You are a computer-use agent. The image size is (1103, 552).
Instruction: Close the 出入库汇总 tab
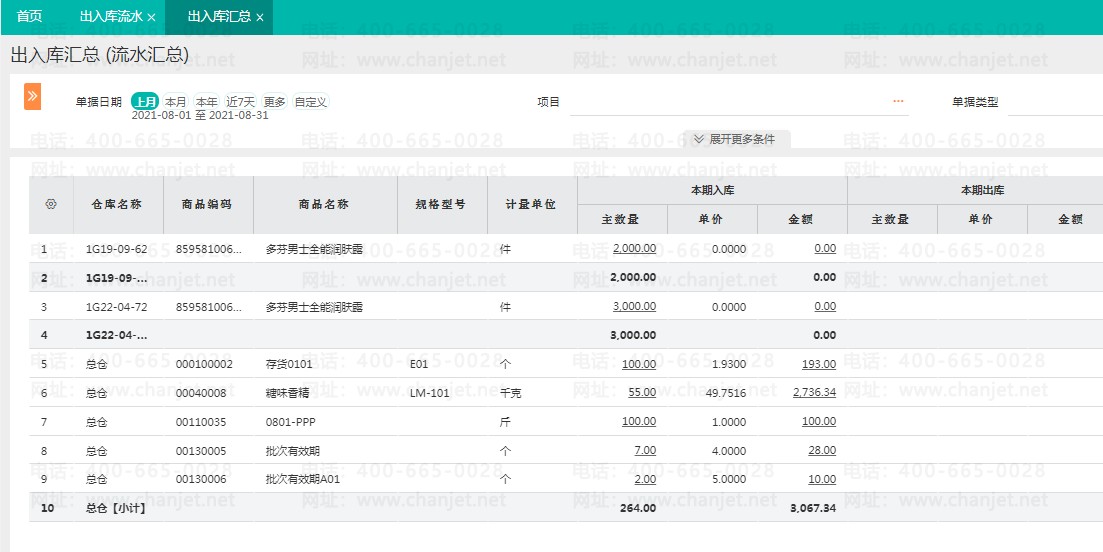tap(260, 18)
